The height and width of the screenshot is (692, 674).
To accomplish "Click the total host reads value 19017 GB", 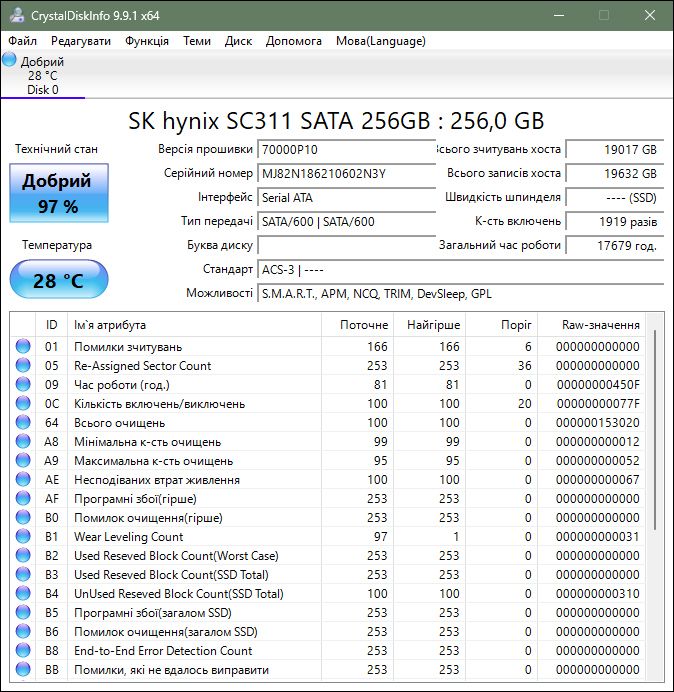I will tap(614, 149).
